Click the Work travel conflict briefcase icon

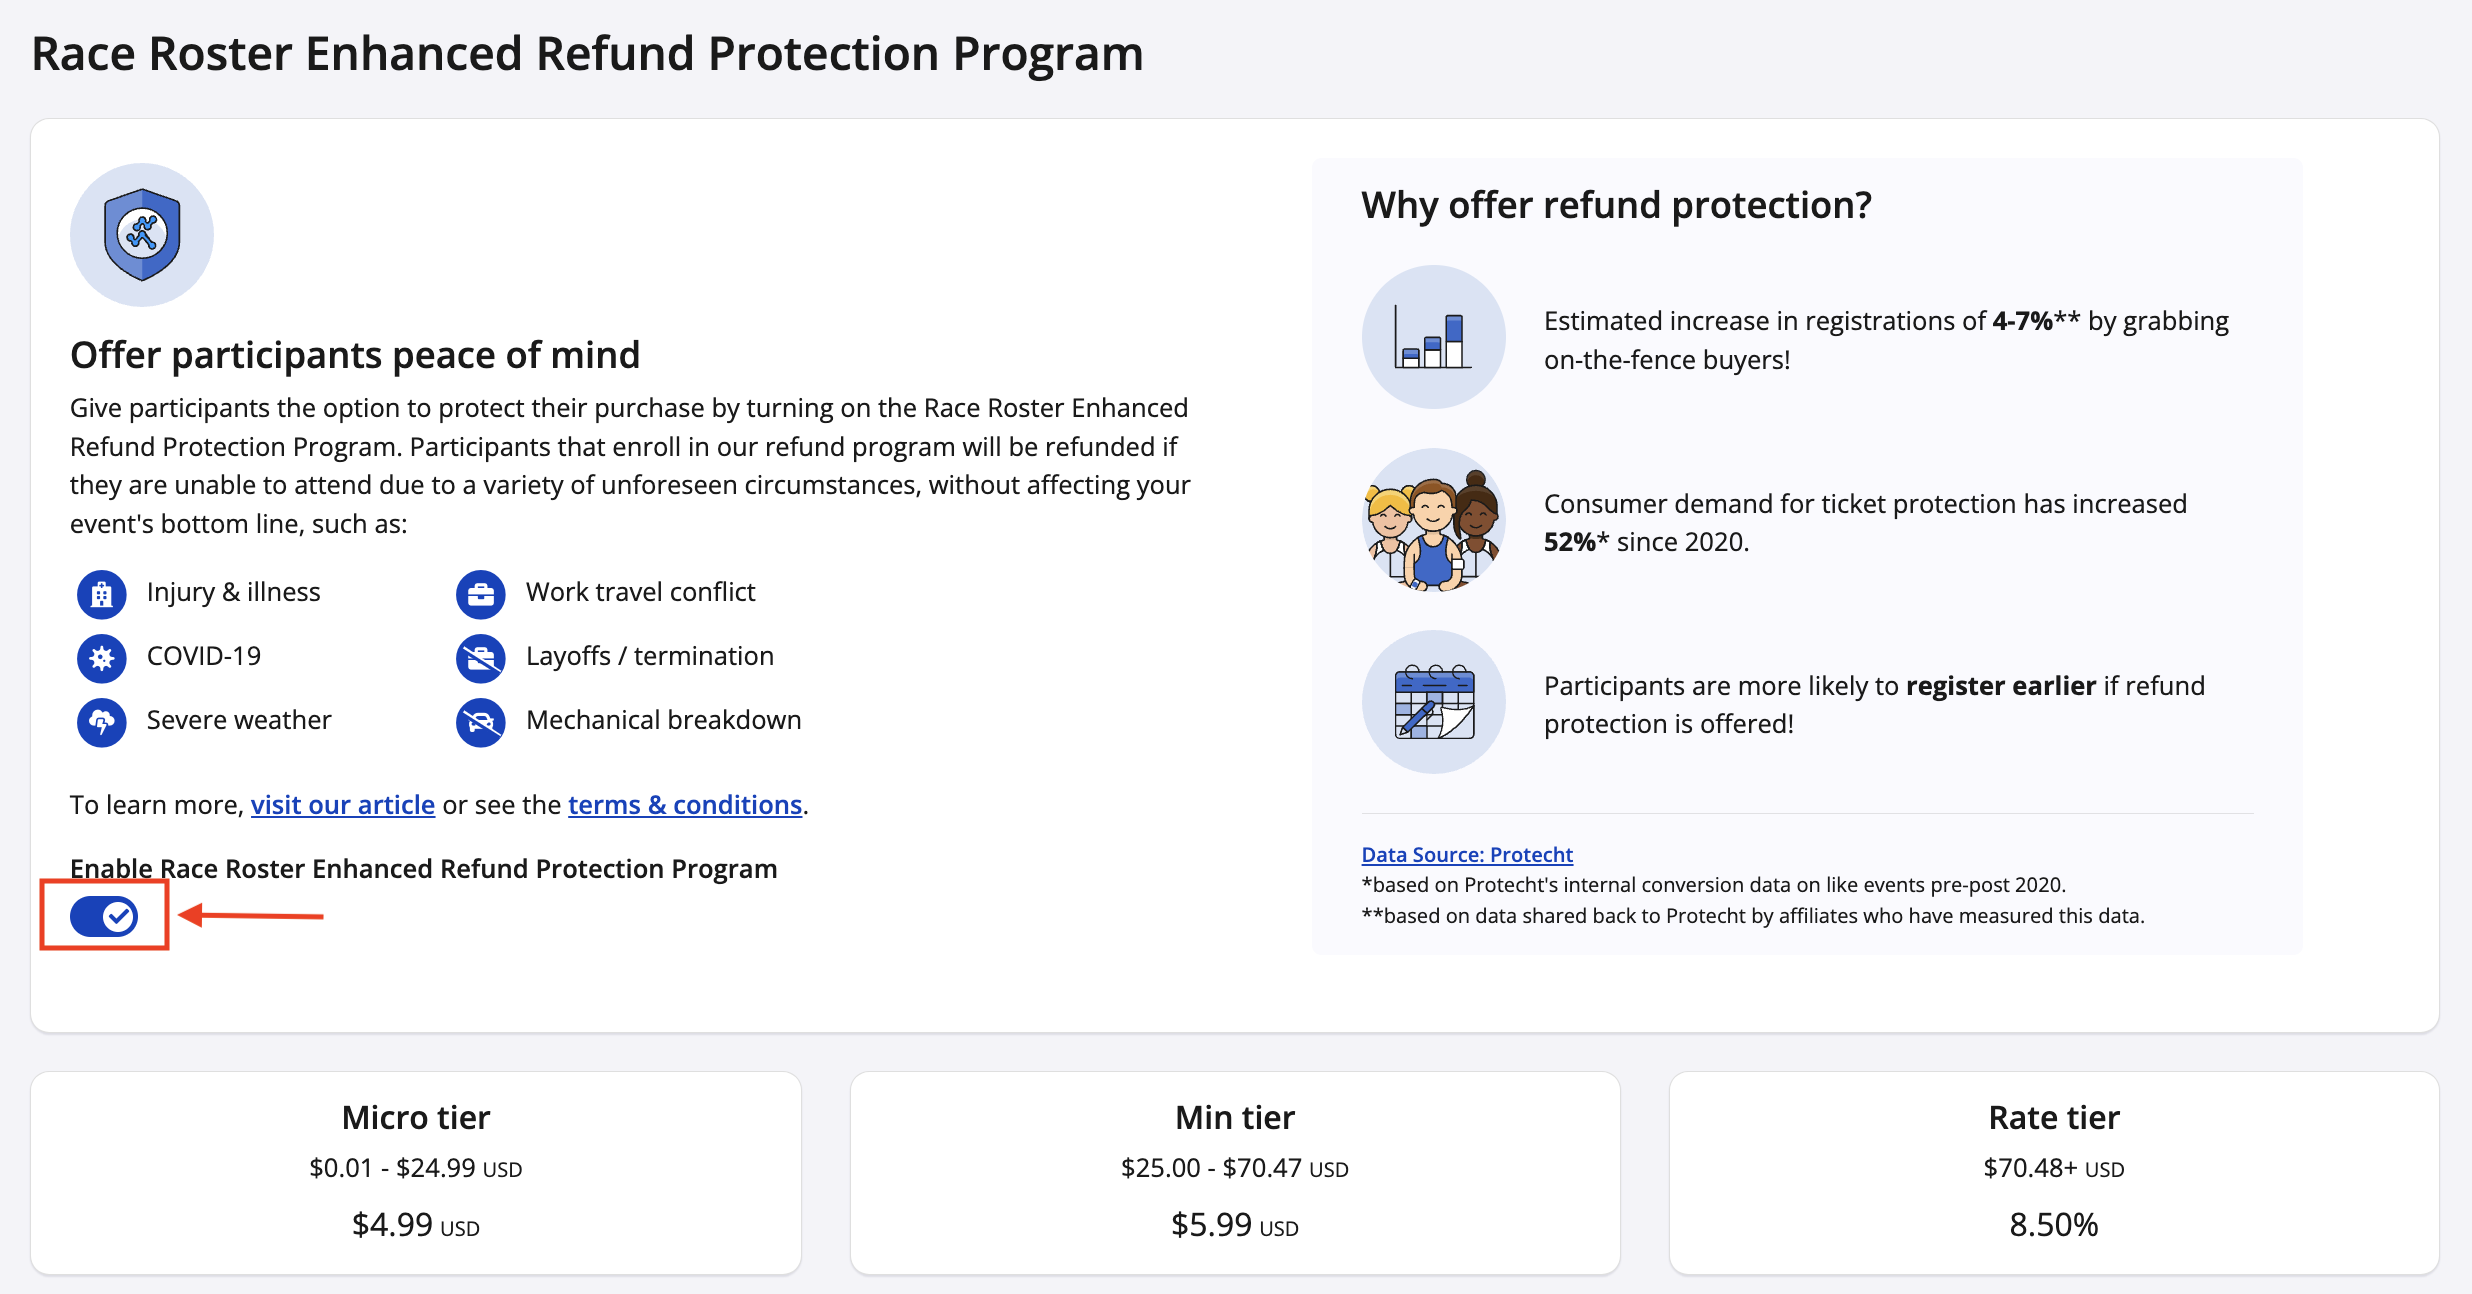pos(481,595)
